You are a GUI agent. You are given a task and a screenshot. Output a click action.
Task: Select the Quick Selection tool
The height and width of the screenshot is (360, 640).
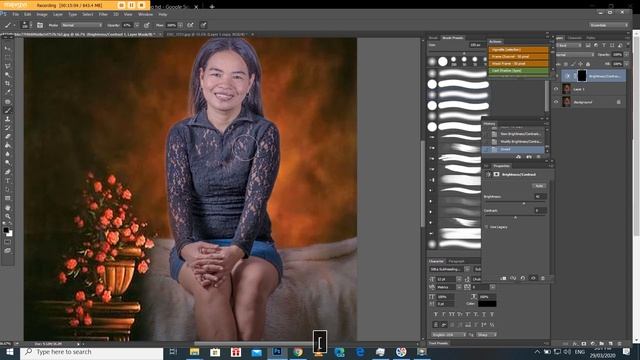7,75
